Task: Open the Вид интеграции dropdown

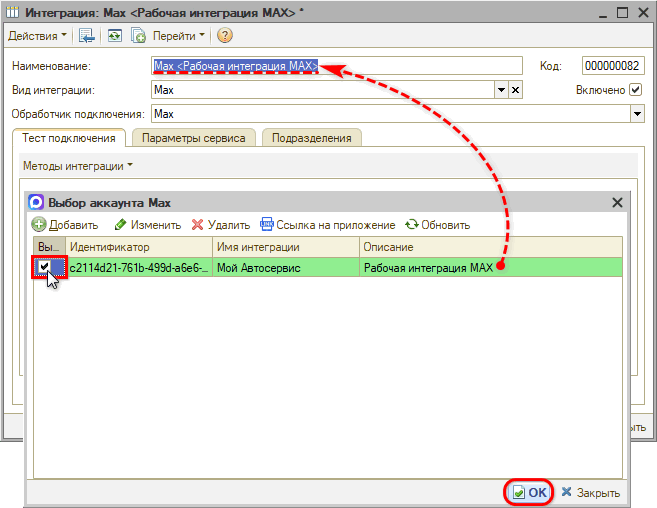Action: (x=501, y=90)
